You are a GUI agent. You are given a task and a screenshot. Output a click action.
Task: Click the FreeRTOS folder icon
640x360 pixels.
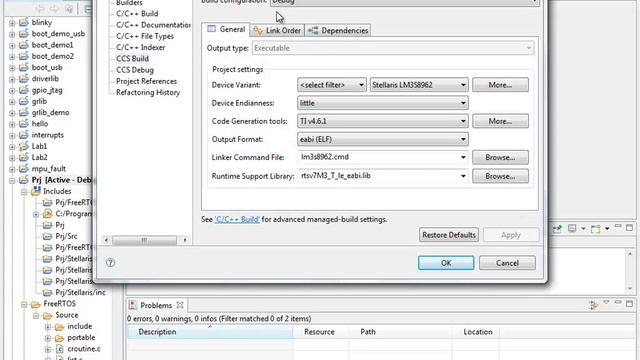pos(36,304)
